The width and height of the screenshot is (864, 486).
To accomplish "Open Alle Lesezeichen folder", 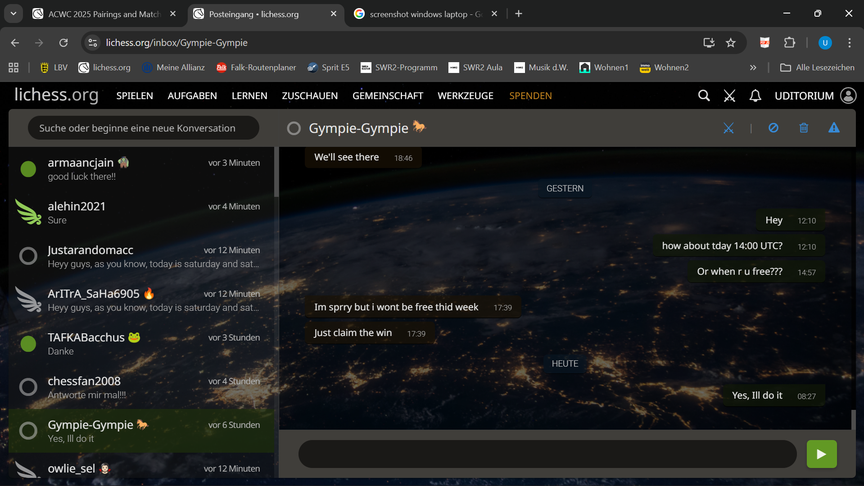I will click(817, 67).
